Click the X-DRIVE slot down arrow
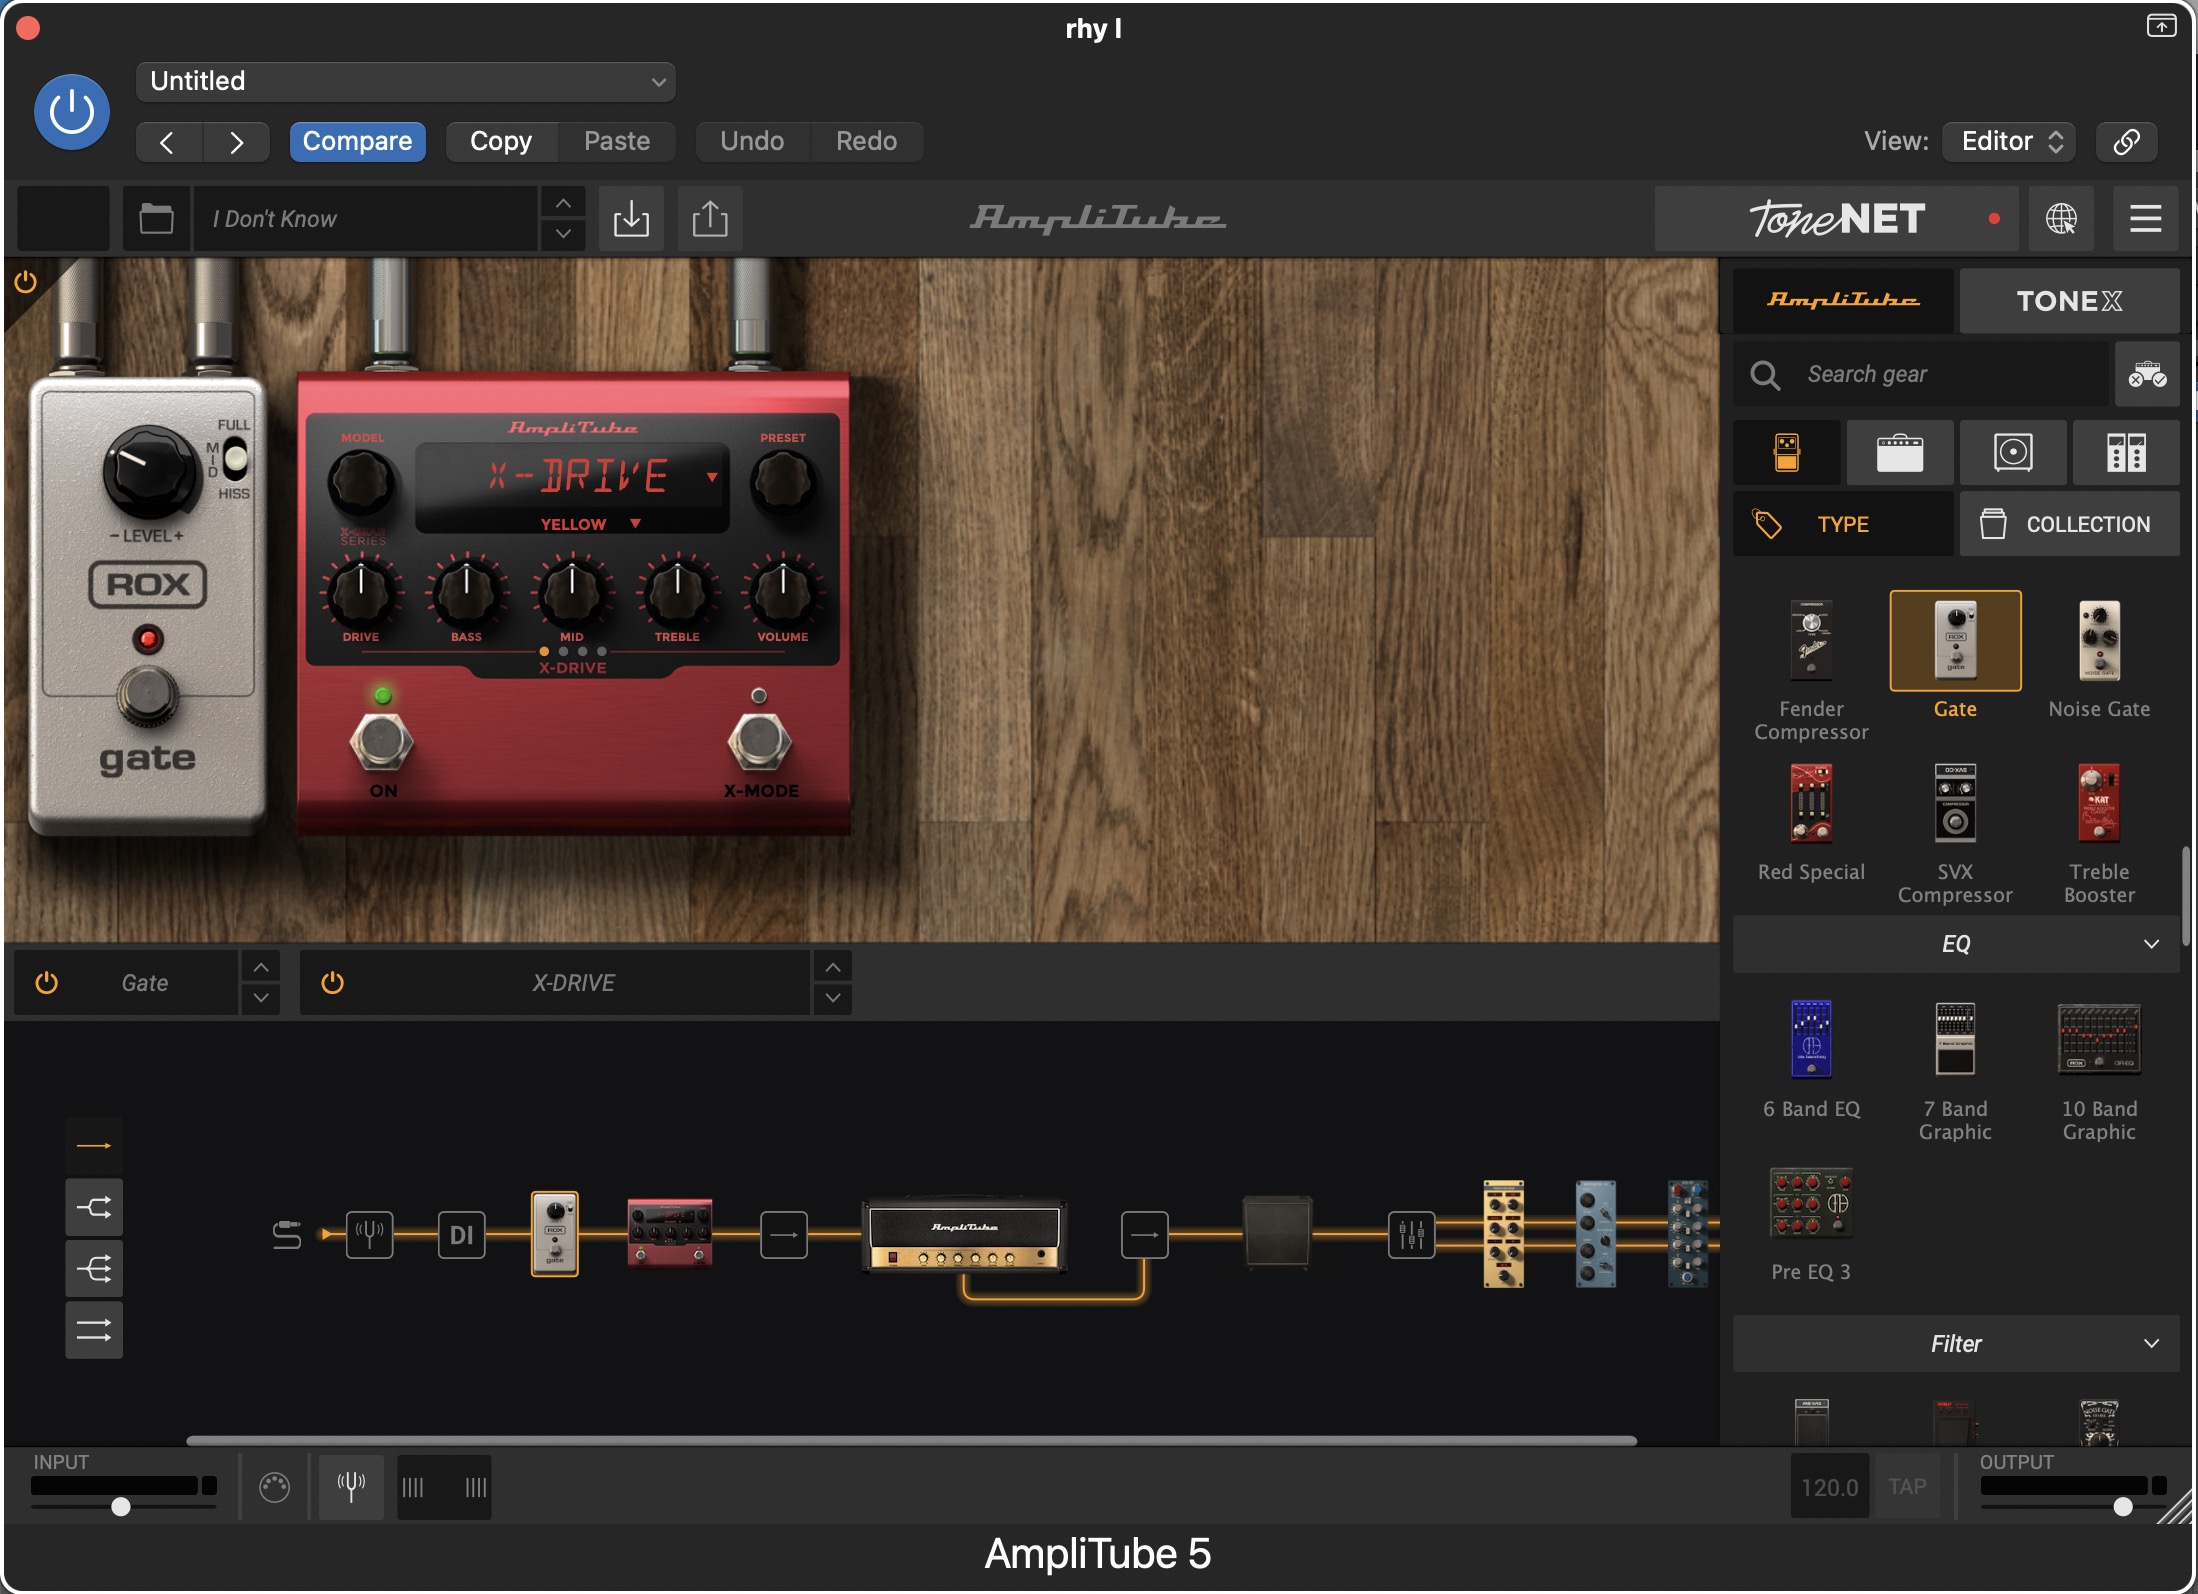2198x1594 pixels. click(832, 998)
